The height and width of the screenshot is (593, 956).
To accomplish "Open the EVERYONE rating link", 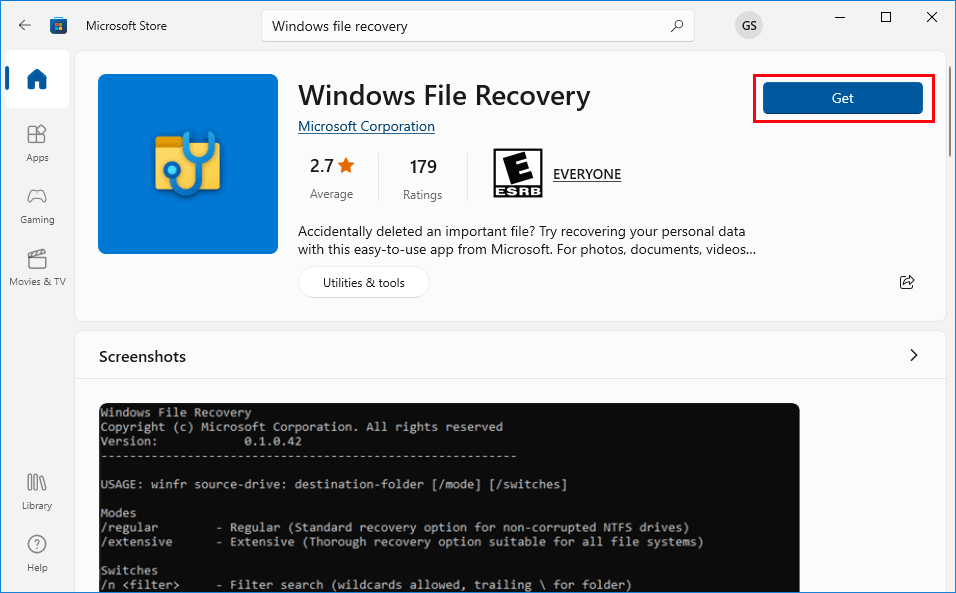I will coord(587,174).
